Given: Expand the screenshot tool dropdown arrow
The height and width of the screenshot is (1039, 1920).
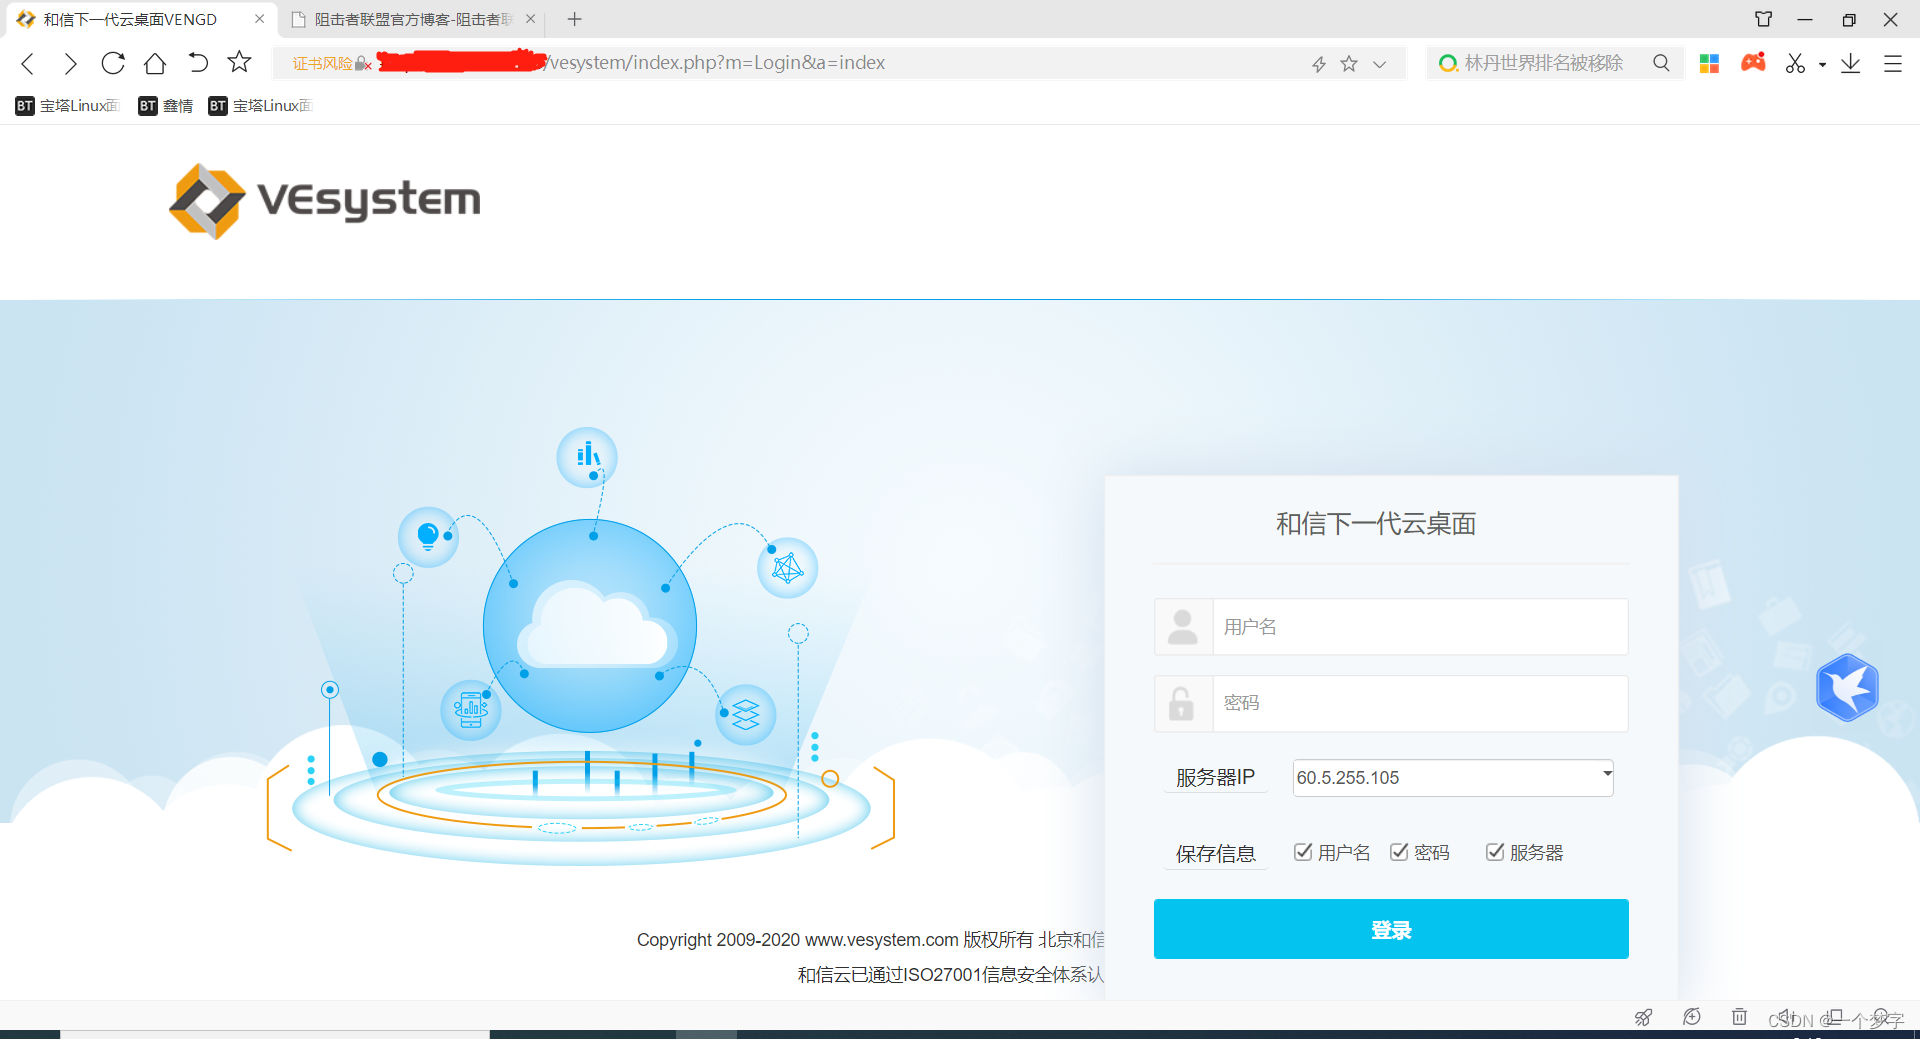Looking at the screenshot, I should tap(1822, 64).
